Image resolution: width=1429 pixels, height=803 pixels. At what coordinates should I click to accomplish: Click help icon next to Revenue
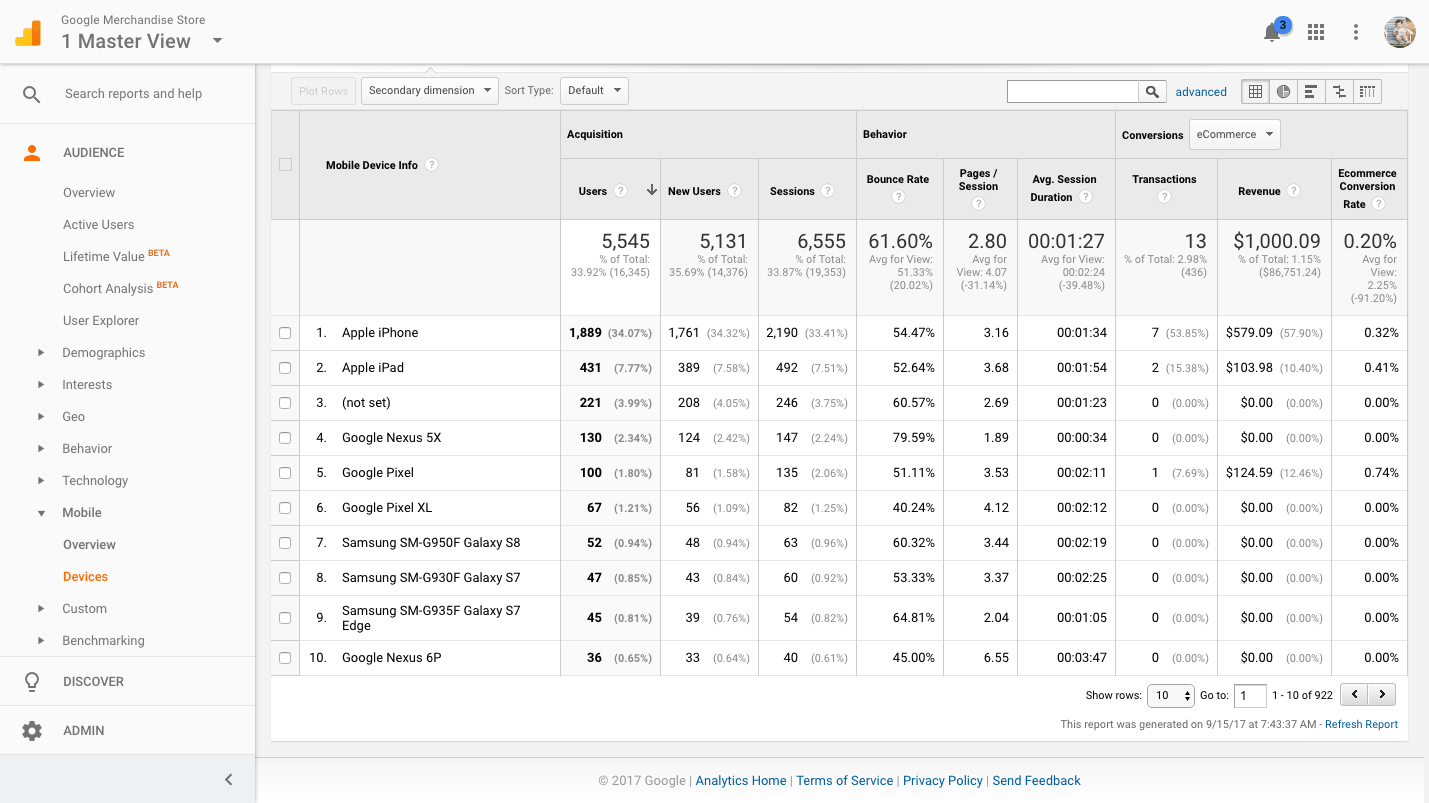pos(1294,191)
